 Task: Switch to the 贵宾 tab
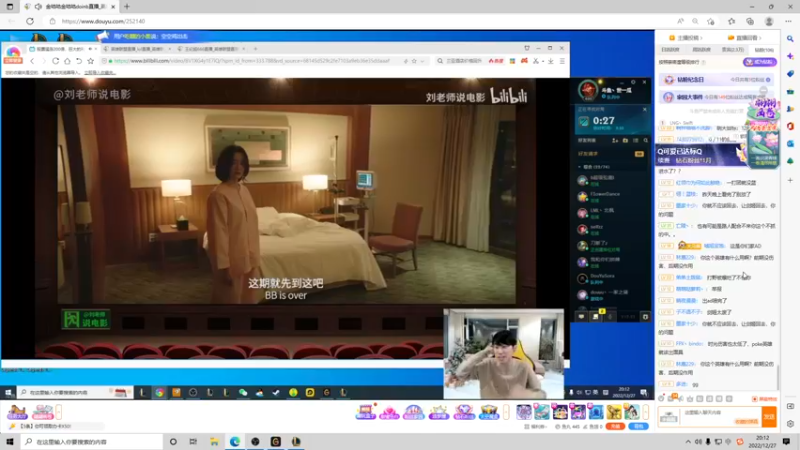tap(733, 49)
